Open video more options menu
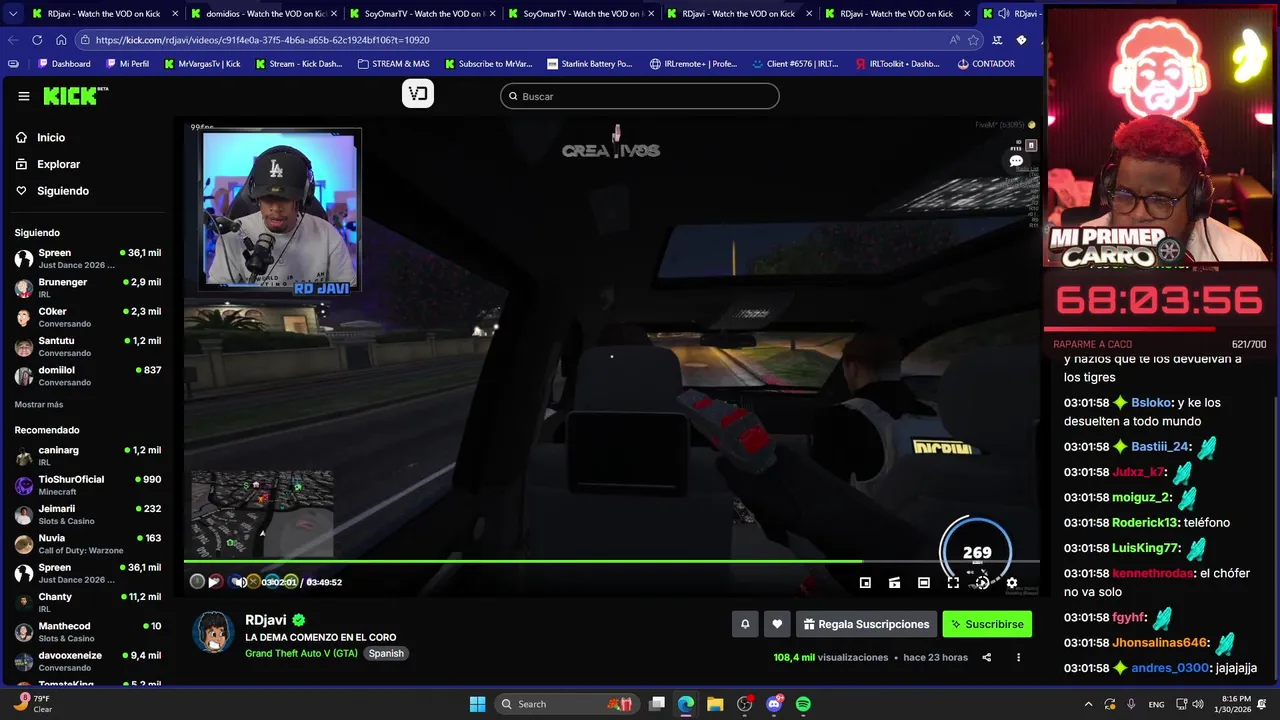 point(1018,657)
